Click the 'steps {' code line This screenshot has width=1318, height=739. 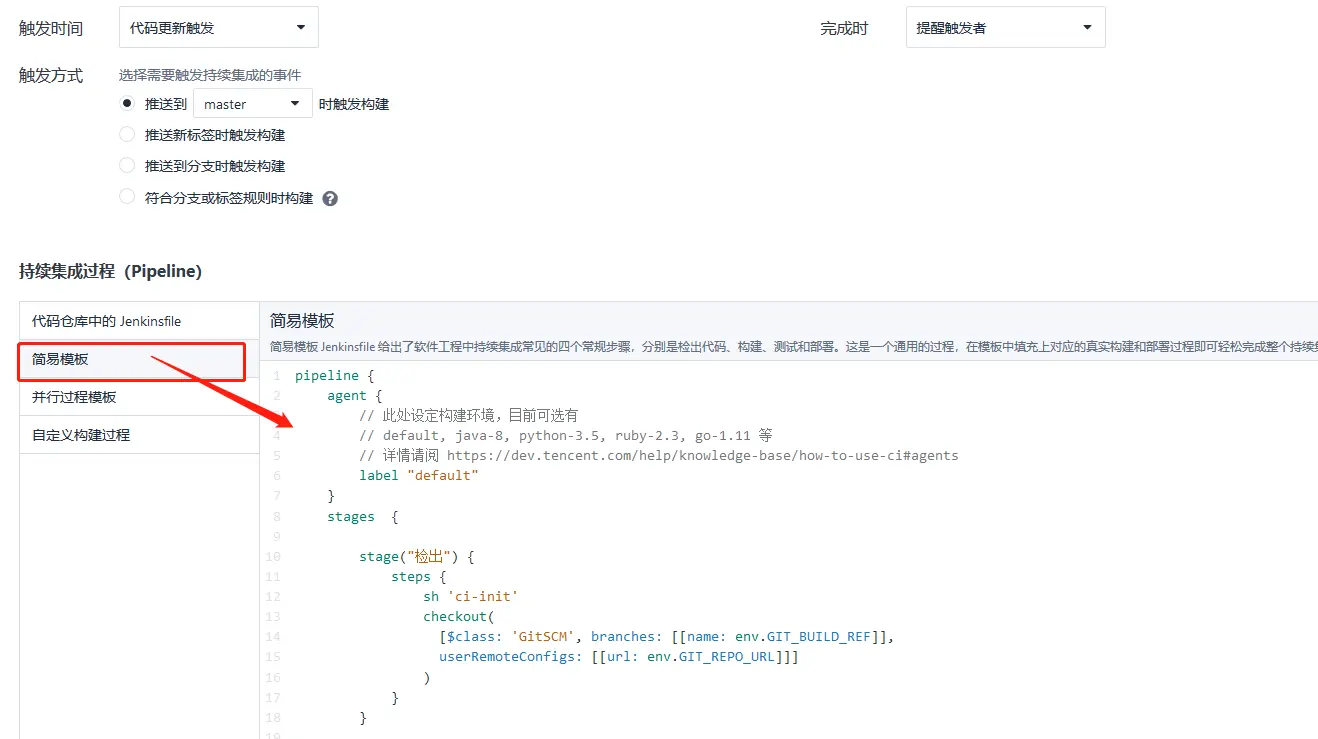(x=419, y=576)
